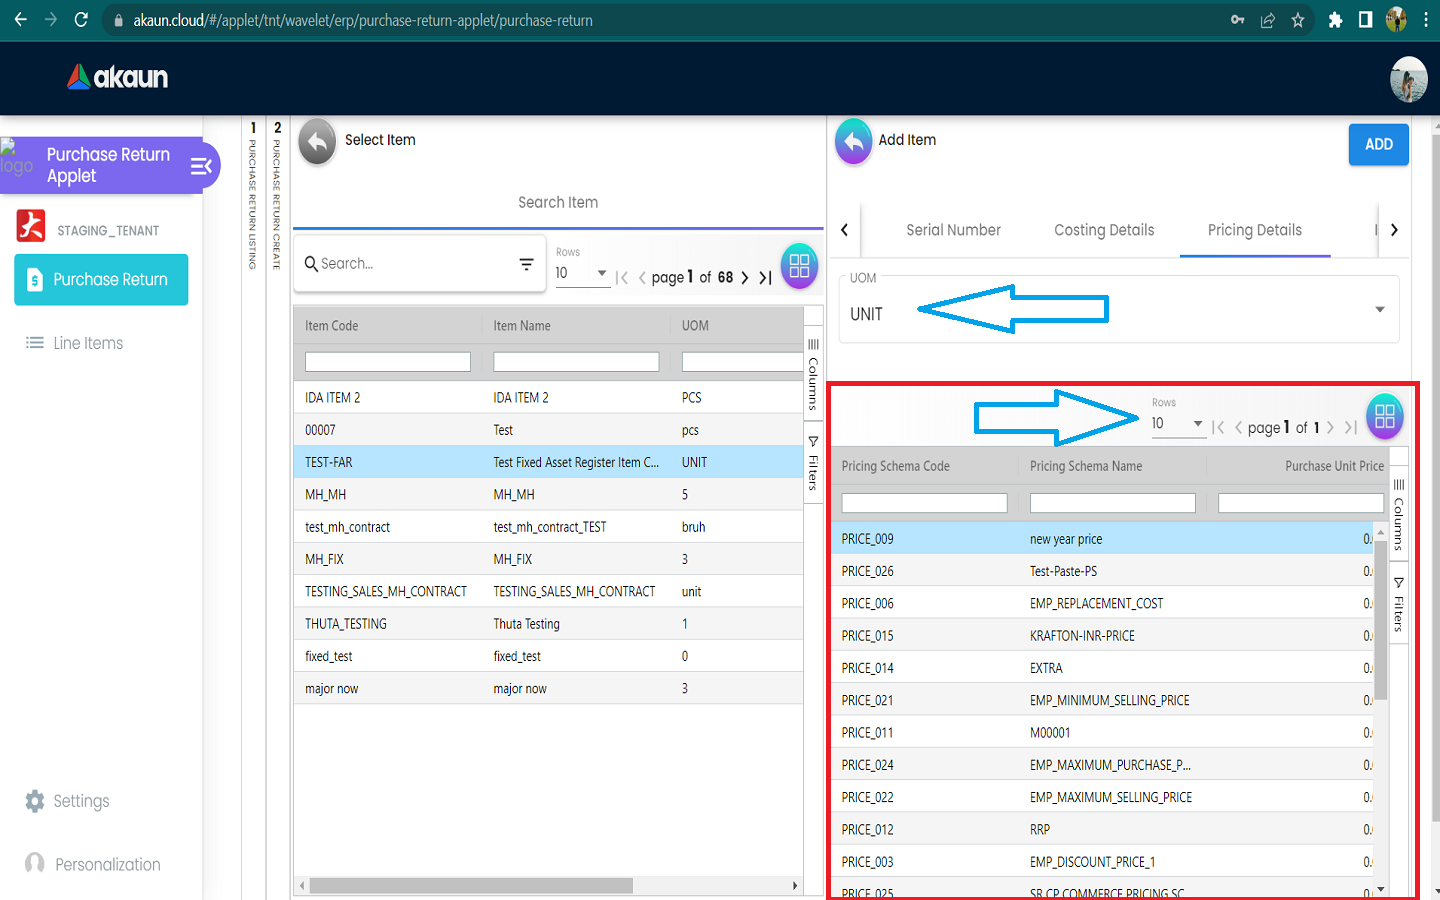Click the Item Code filter input field

point(387,362)
